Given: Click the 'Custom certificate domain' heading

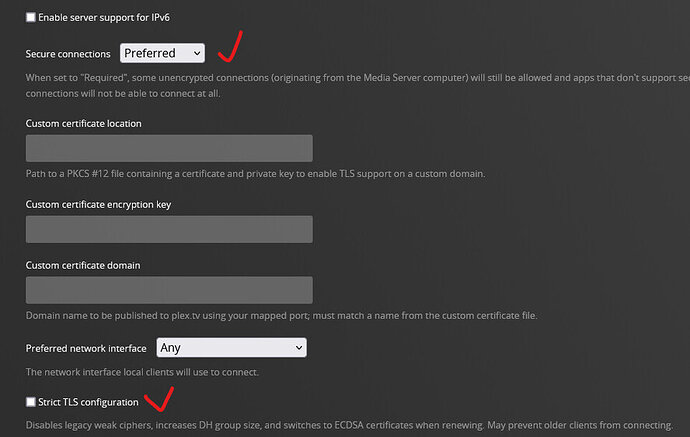Looking at the screenshot, I should (82, 265).
